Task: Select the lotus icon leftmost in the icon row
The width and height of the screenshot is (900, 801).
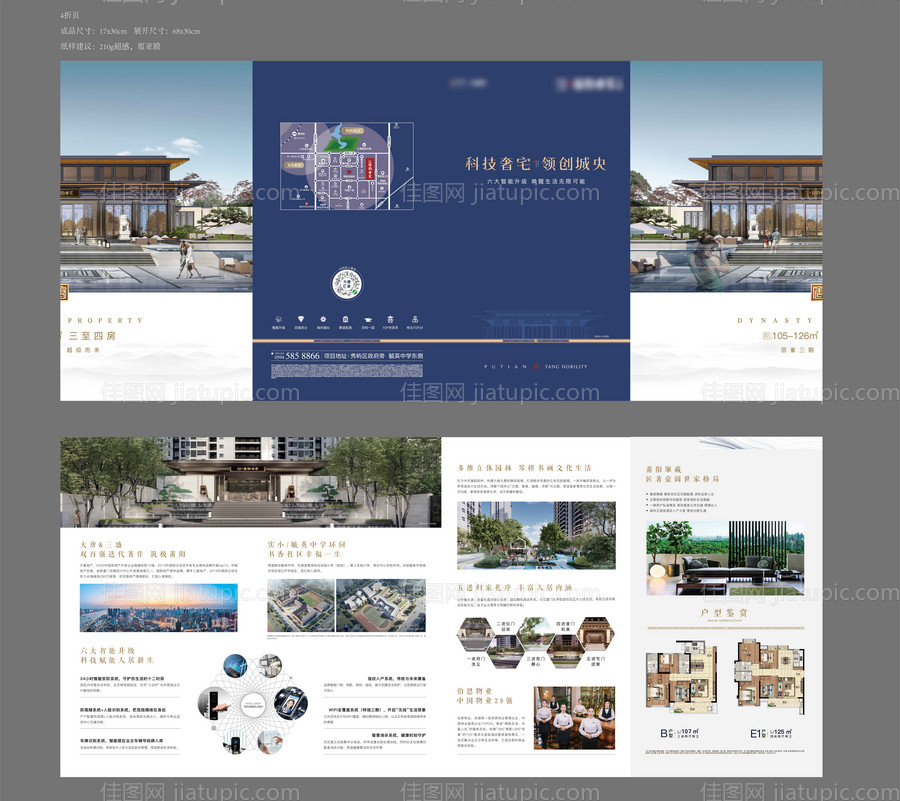Action: pos(278,318)
